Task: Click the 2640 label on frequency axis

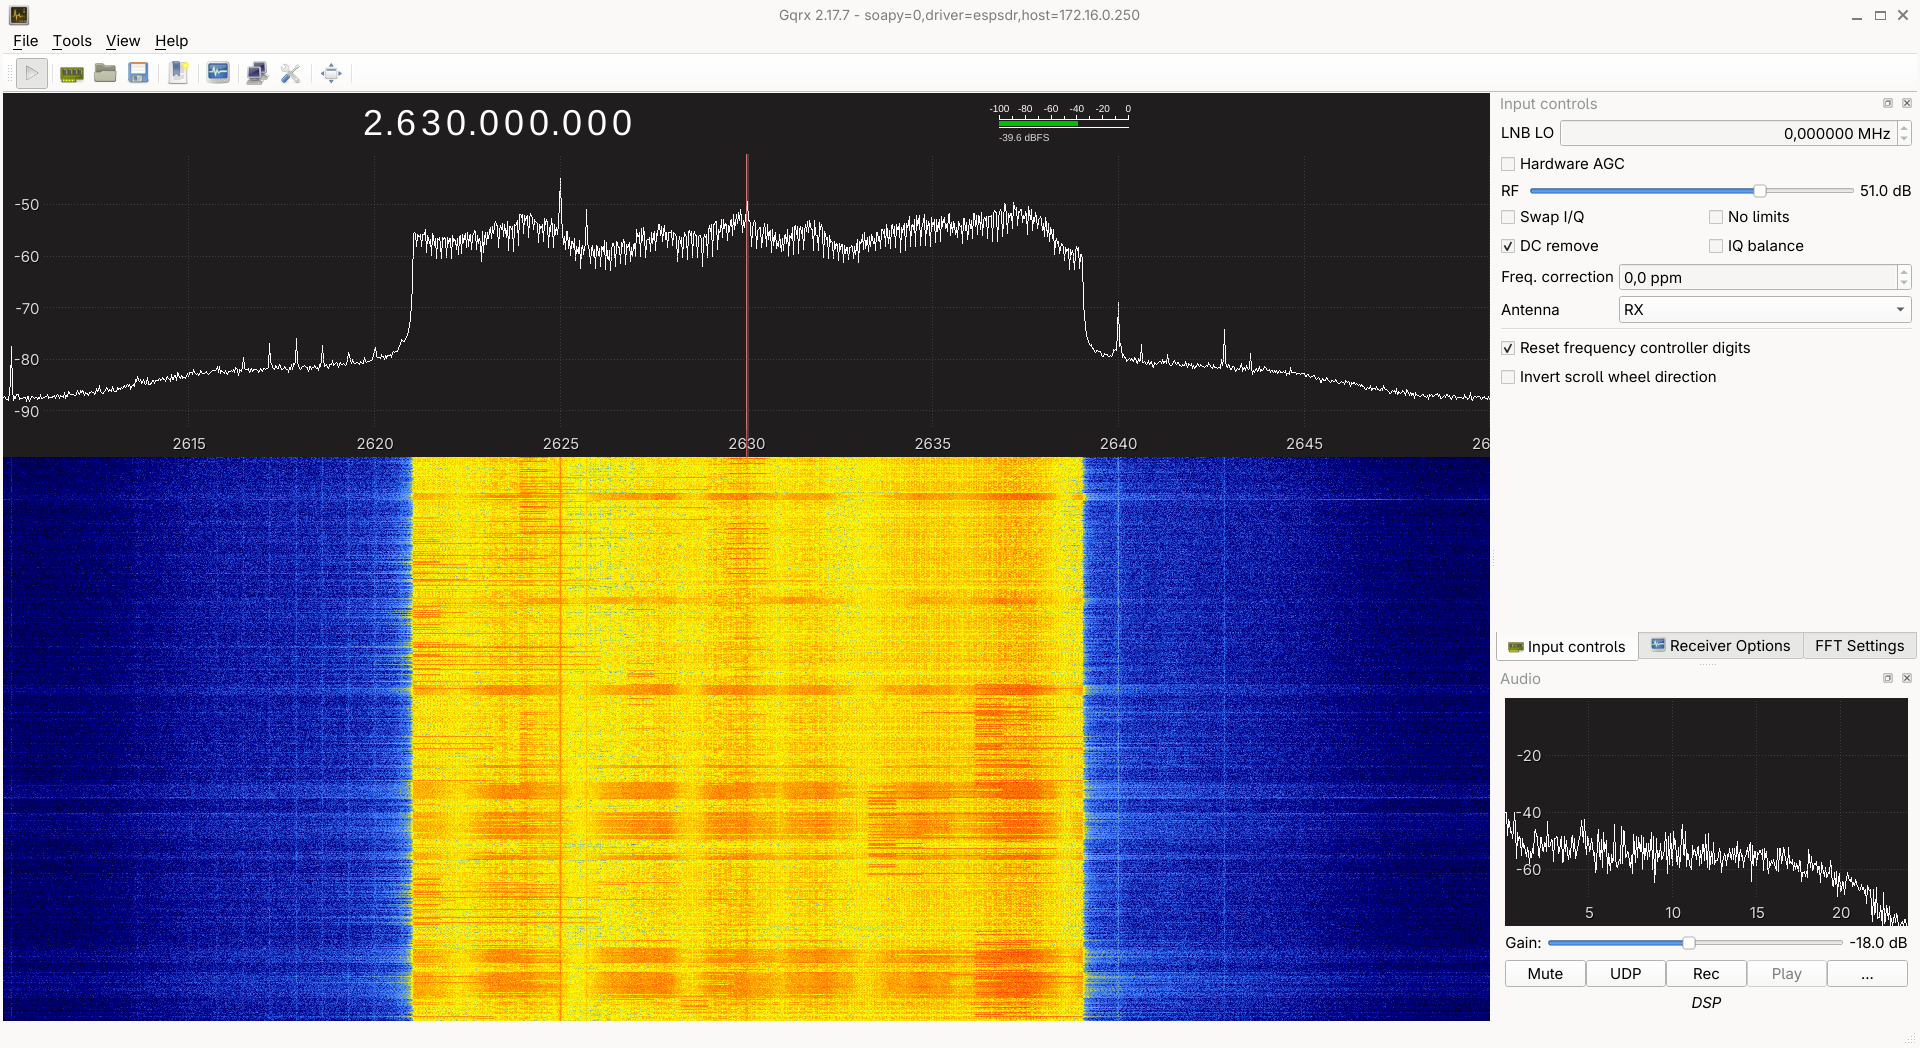Action: pos(1118,444)
